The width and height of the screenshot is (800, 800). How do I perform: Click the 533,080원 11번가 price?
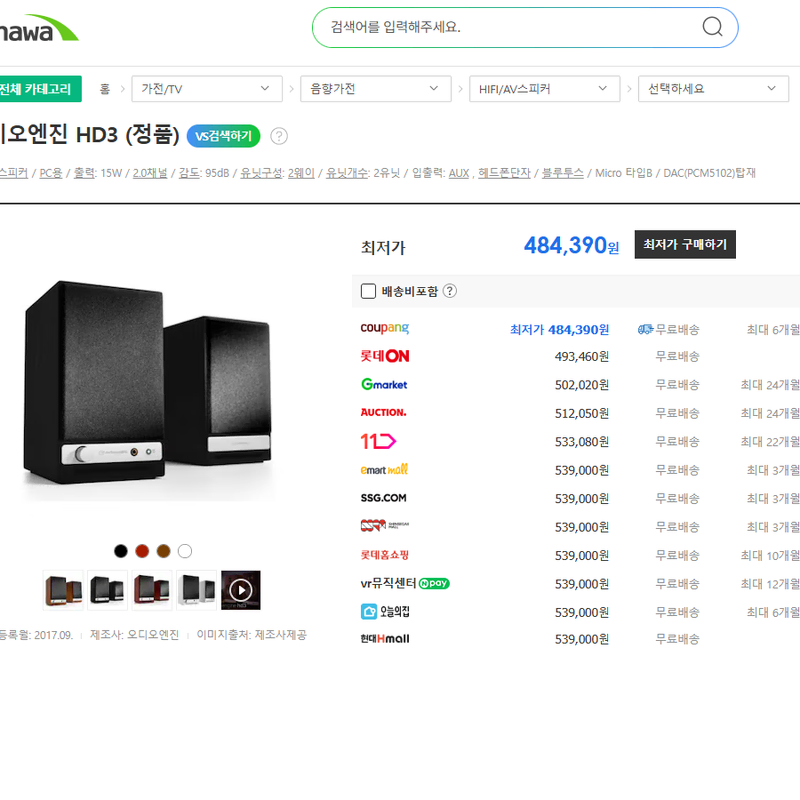click(582, 441)
